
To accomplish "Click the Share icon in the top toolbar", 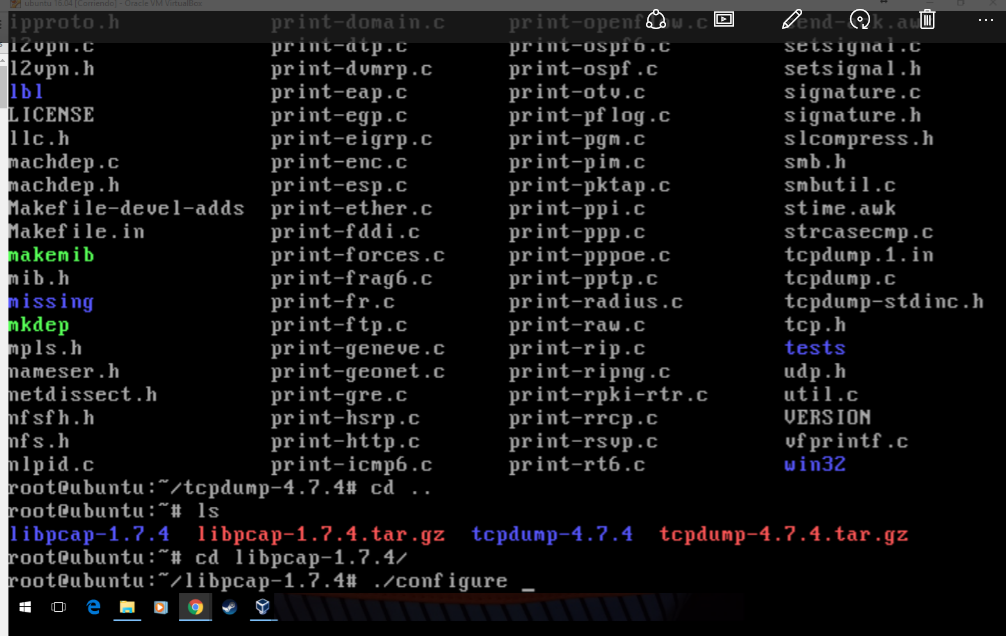I will (x=656, y=19).
